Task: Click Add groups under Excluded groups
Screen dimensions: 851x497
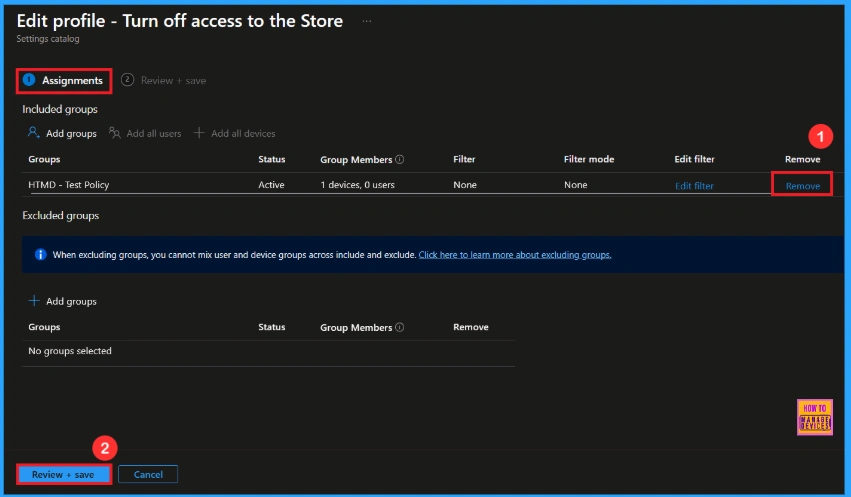Action: click(x=71, y=301)
